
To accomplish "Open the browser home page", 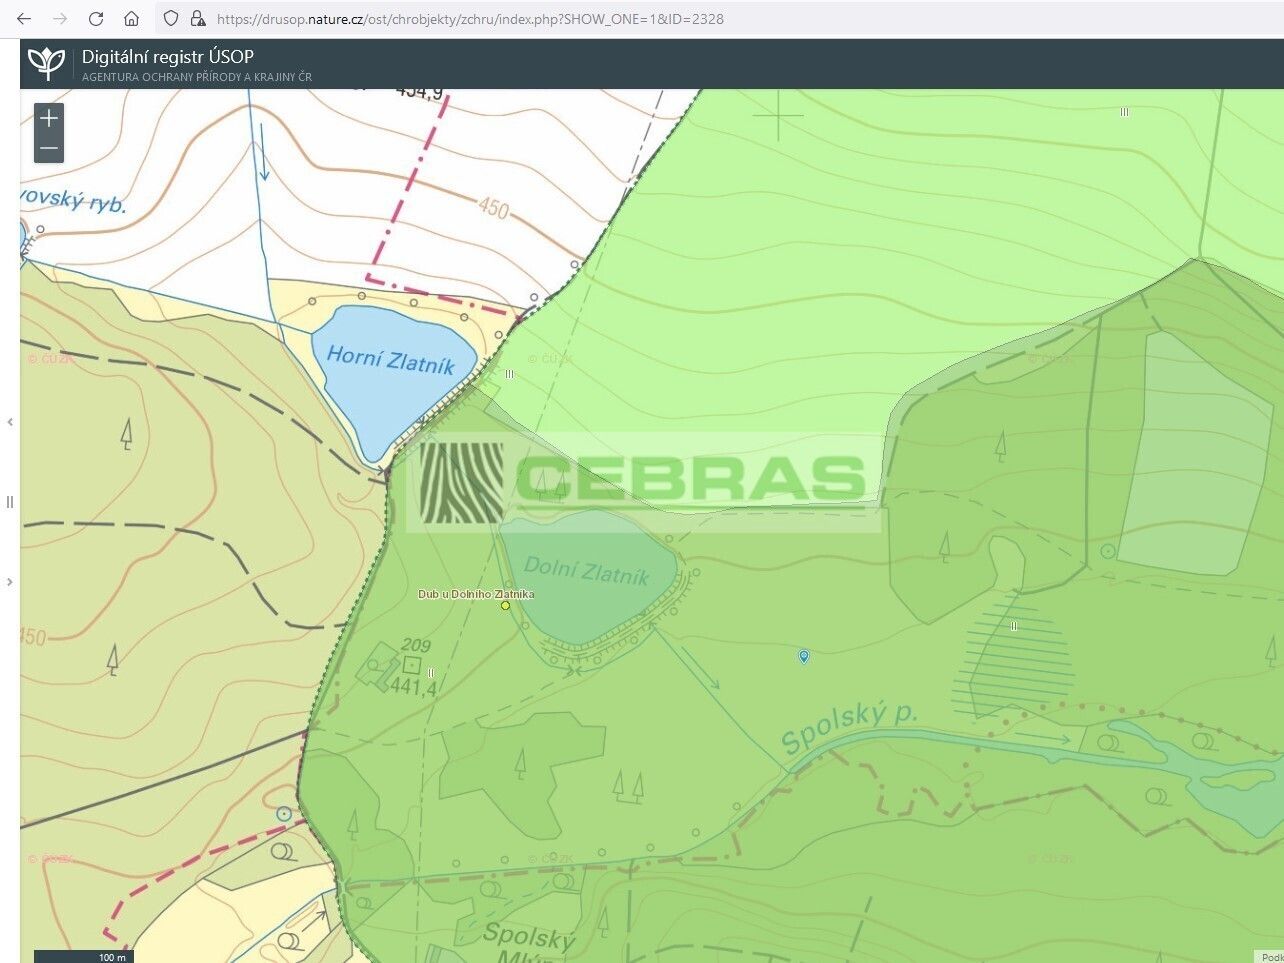I will pyautogui.click(x=131, y=19).
